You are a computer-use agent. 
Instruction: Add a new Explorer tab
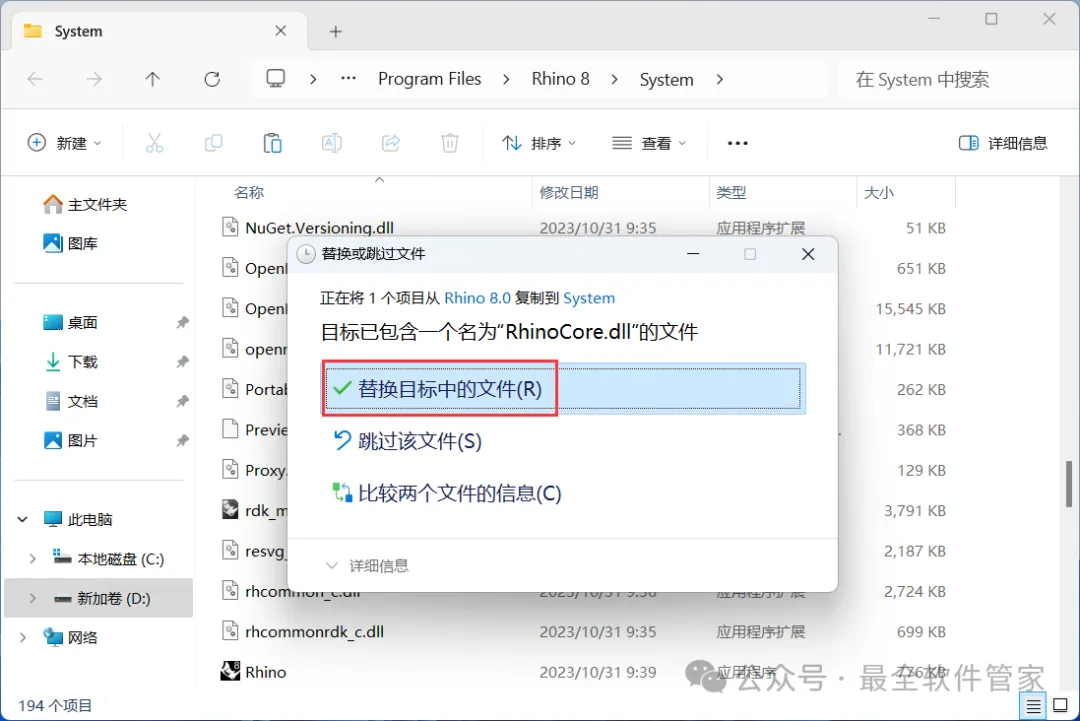click(335, 32)
